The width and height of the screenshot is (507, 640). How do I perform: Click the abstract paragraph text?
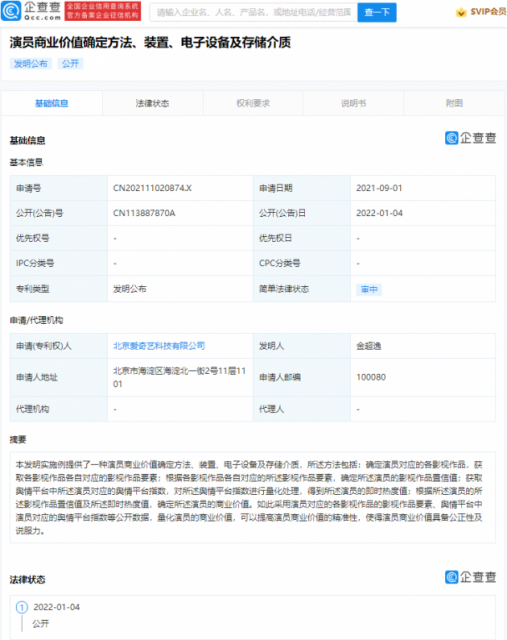(249, 498)
